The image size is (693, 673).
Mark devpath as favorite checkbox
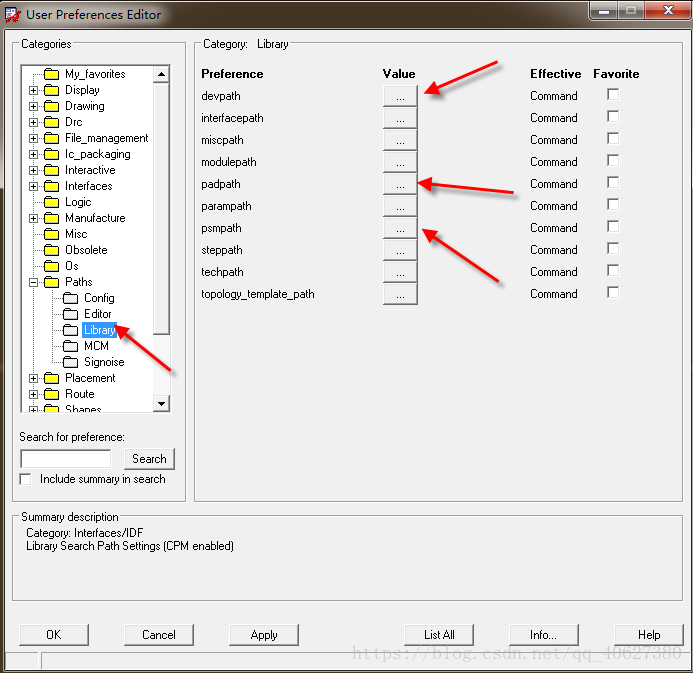point(613,95)
